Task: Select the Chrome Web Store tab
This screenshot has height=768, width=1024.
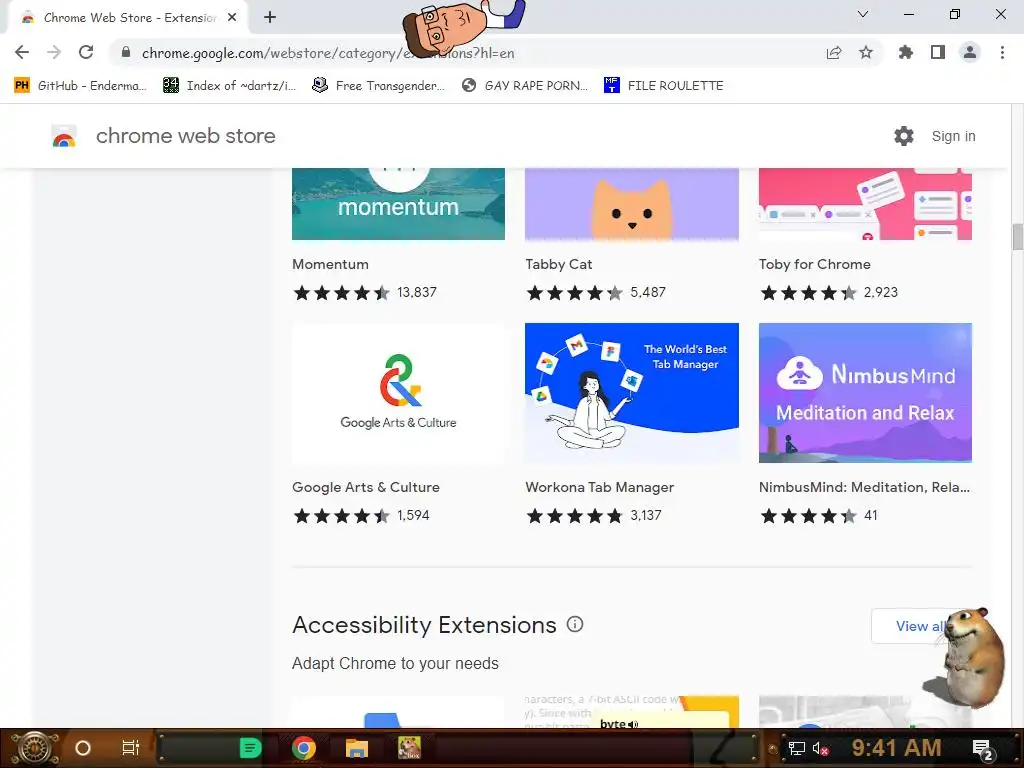Action: [129, 18]
